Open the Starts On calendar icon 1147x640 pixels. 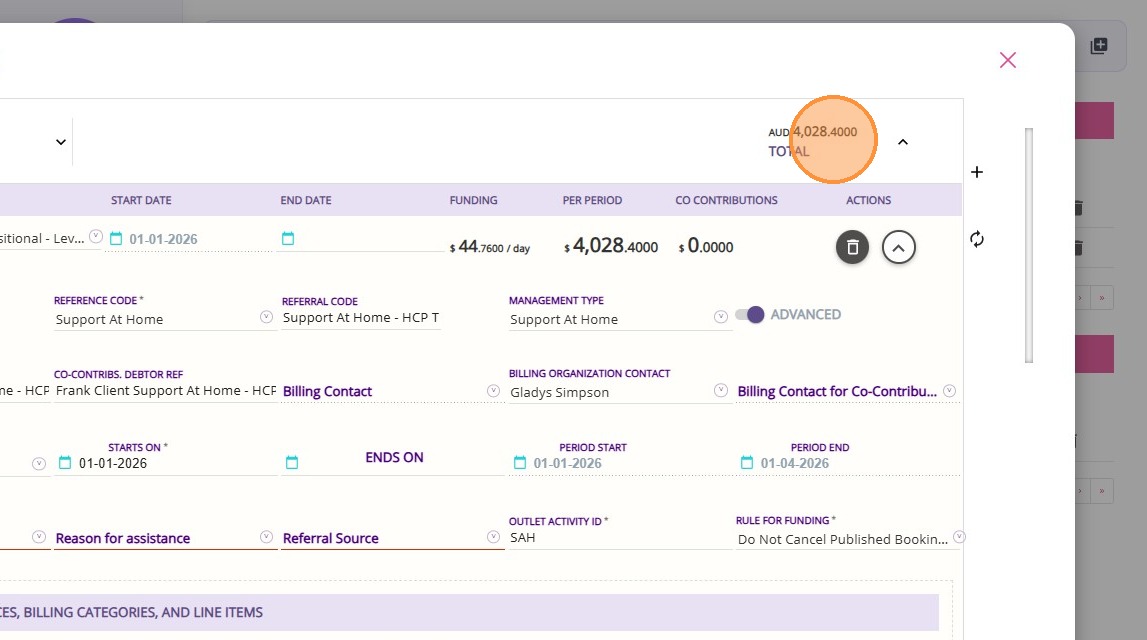(65, 463)
